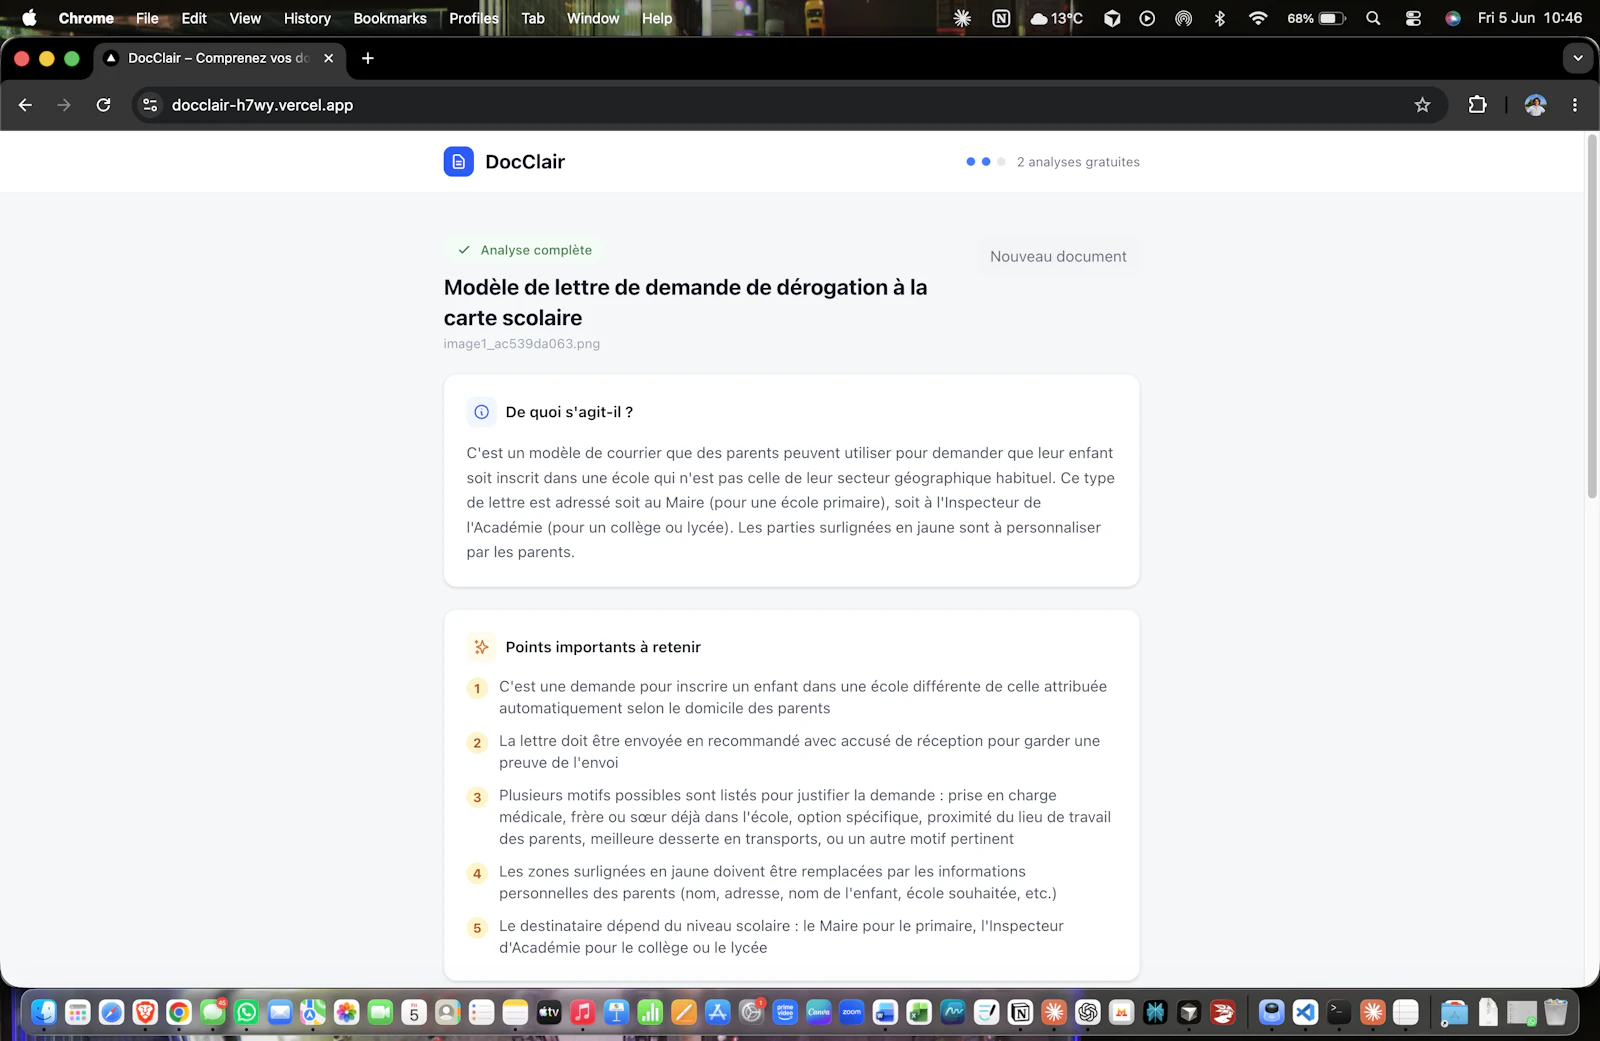Open the History menu

[307, 18]
